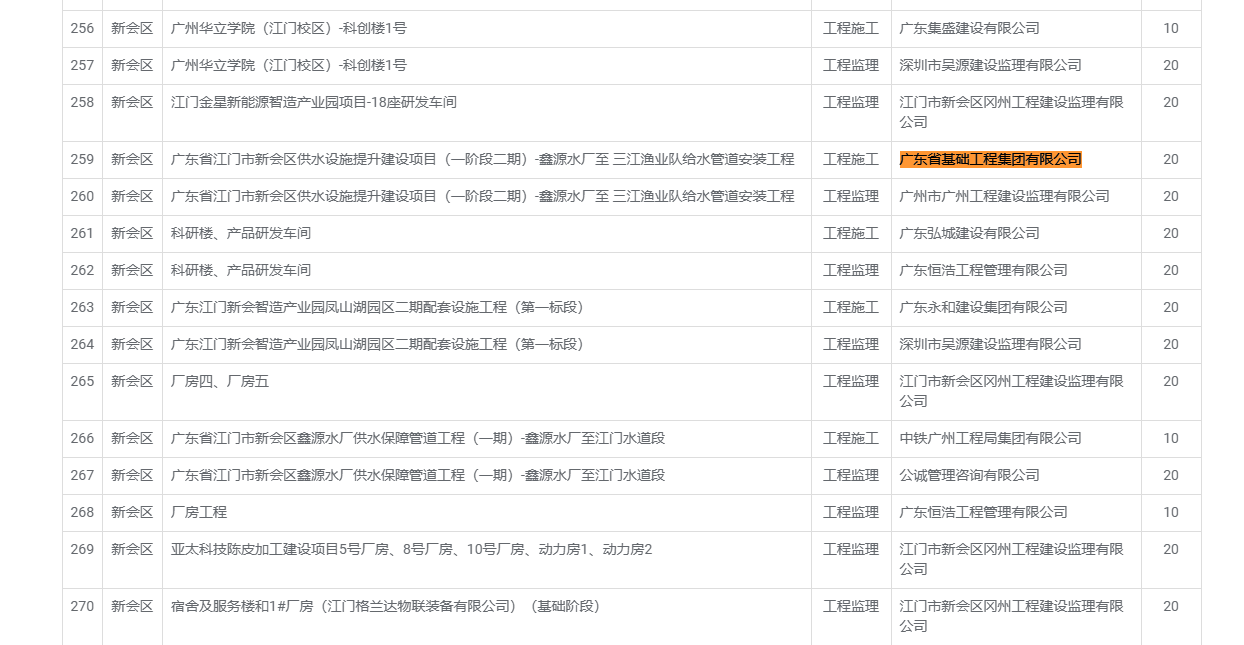1244x645 pixels.
Task: Click project 厂房四、厂房五
Action: (220, 381)
